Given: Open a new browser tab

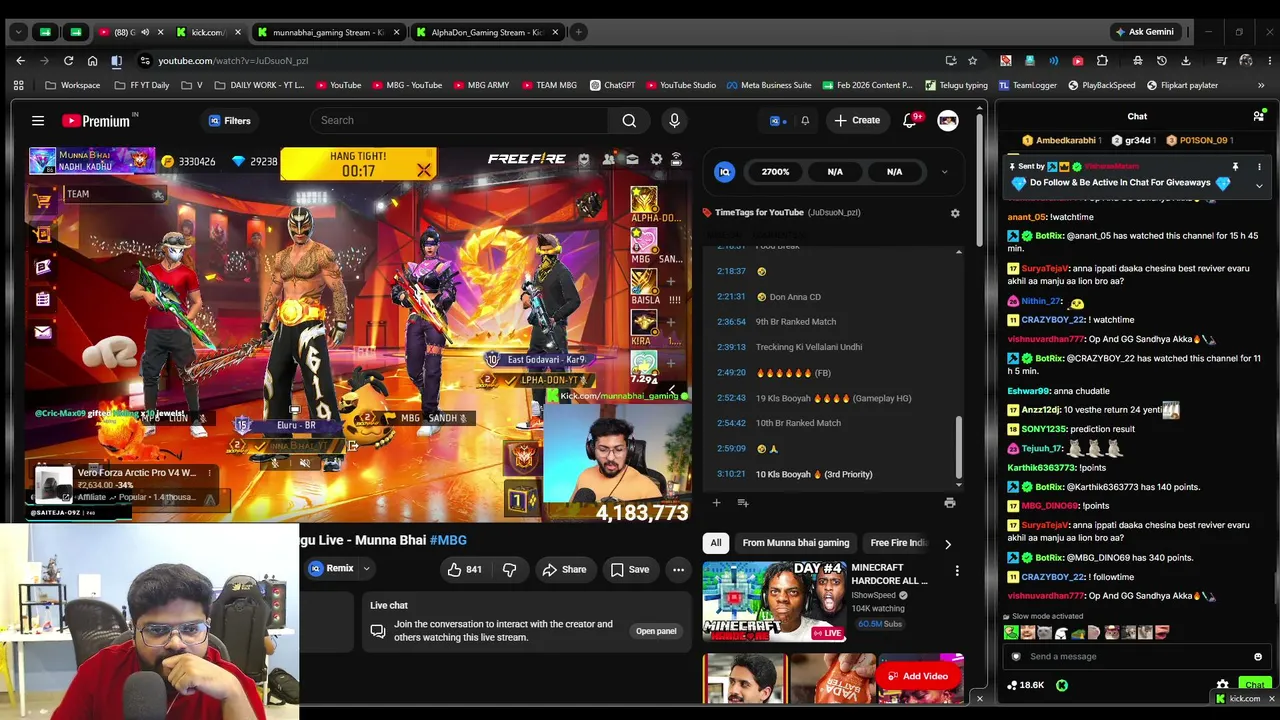Looking at the screenshot, I should point(578,32).
